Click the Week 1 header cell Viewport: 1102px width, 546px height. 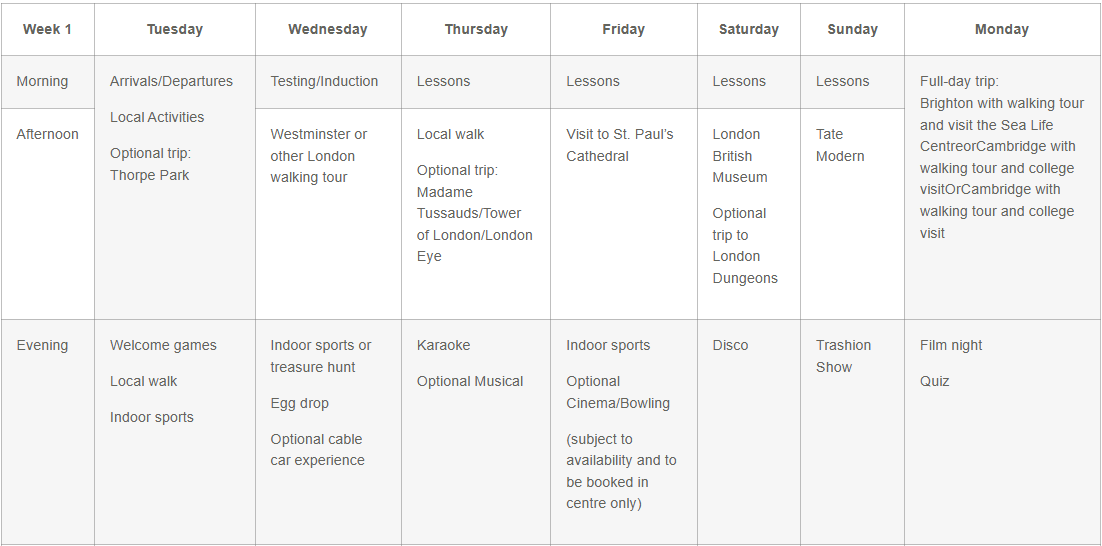tap(47, 29)
